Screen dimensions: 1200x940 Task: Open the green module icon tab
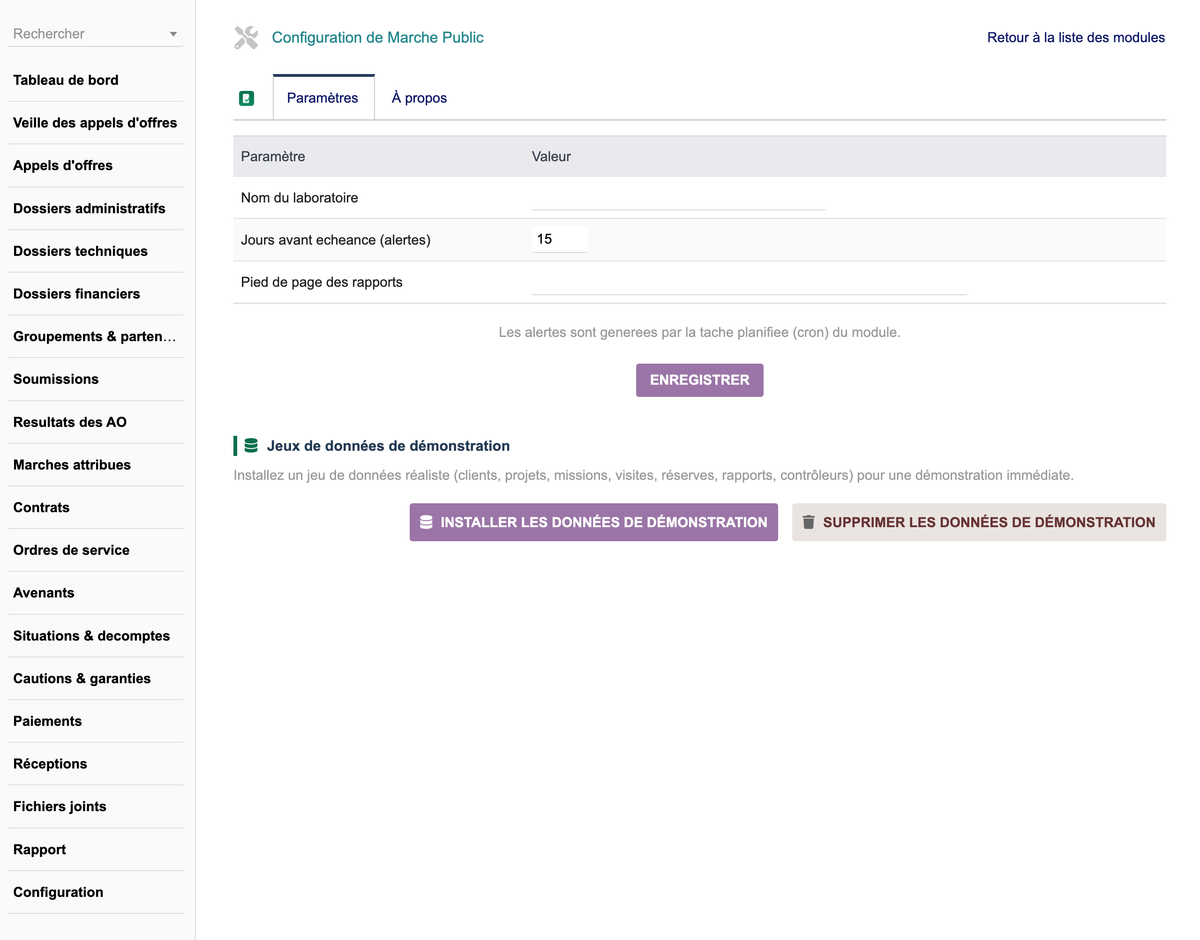click(x=246, y=98)
